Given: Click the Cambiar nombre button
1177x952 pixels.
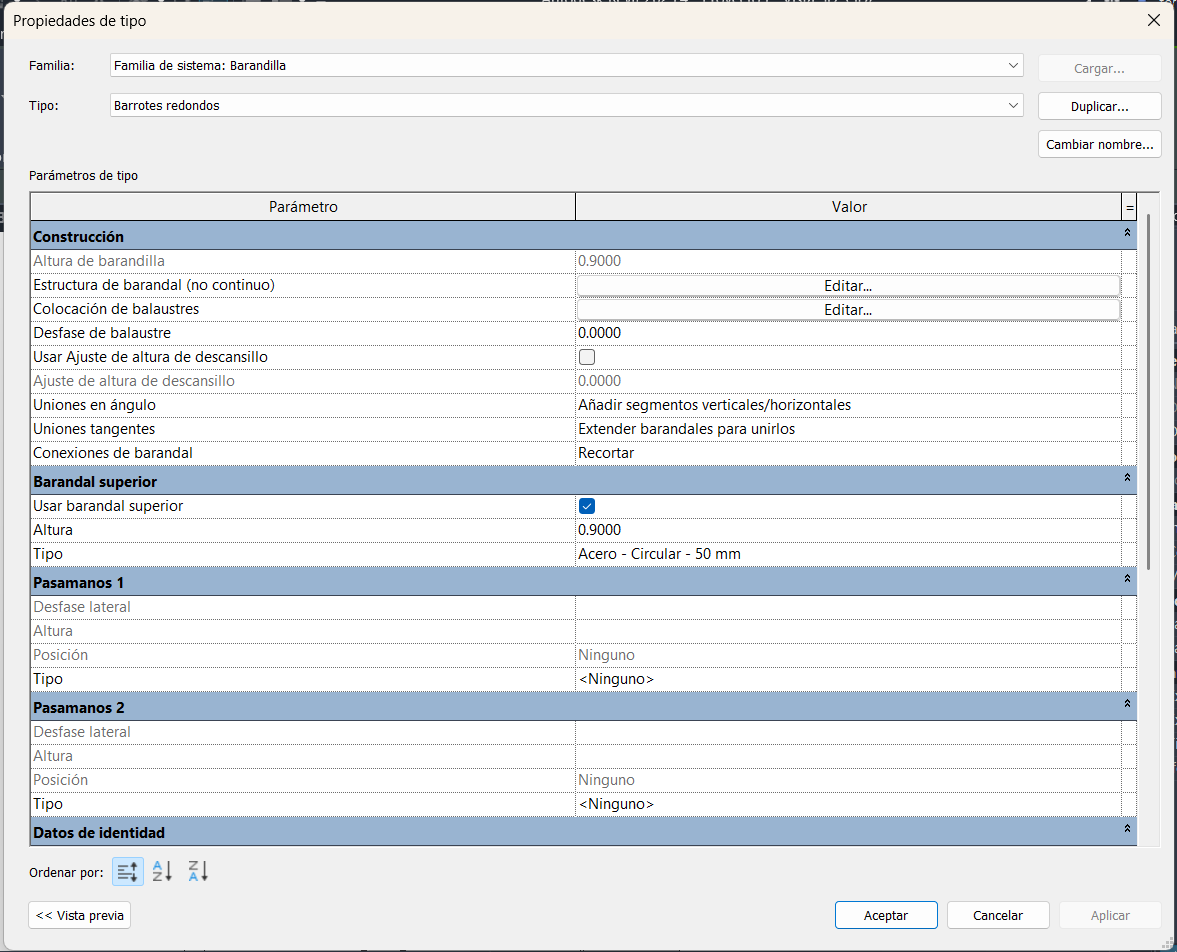Looking at the screenshot, I should coord(1099,145).
